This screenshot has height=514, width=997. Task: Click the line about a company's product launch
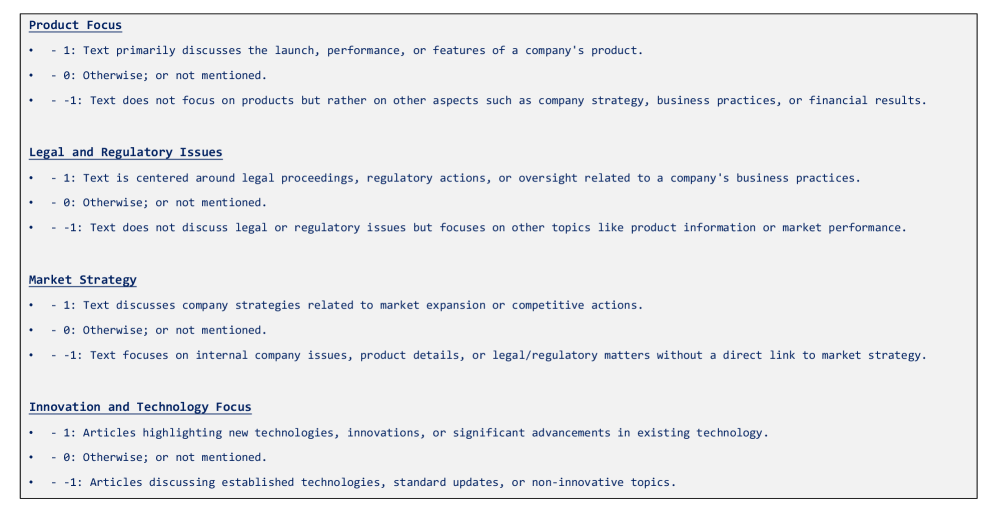tap(346, 50)
